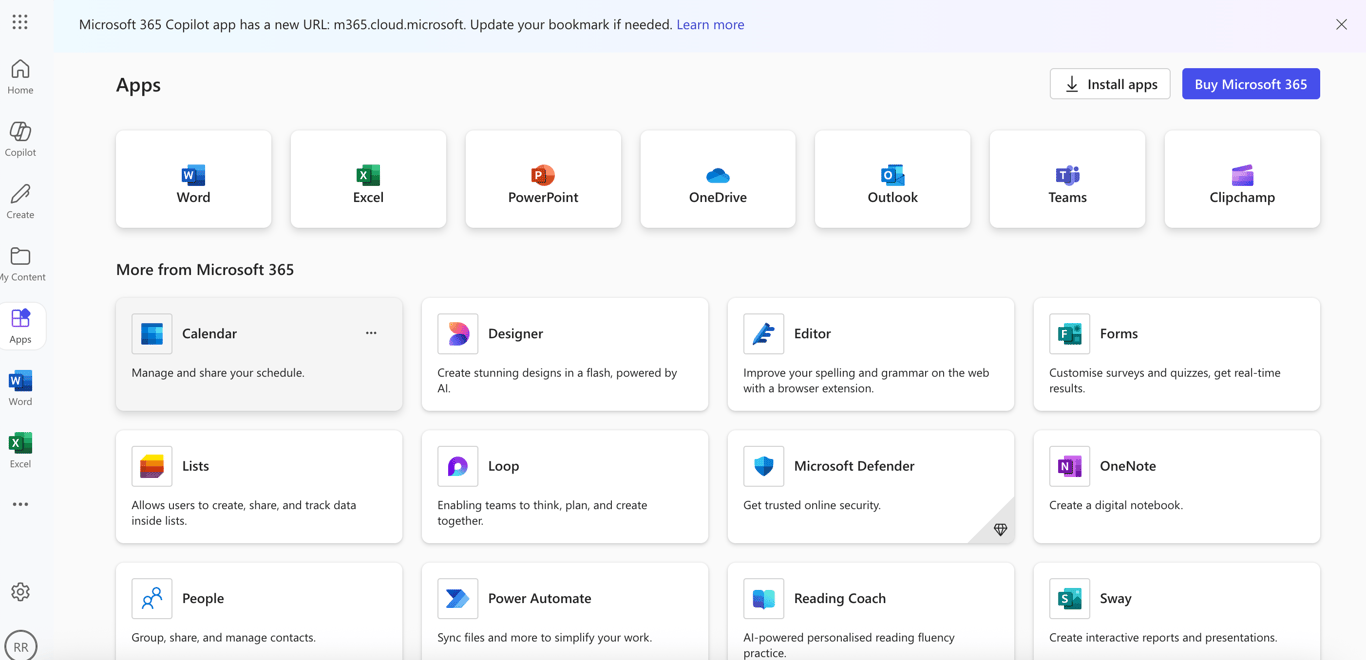Open Copilot from the left sidebar
The image size is (1366, 660).
tap(20, 138)
